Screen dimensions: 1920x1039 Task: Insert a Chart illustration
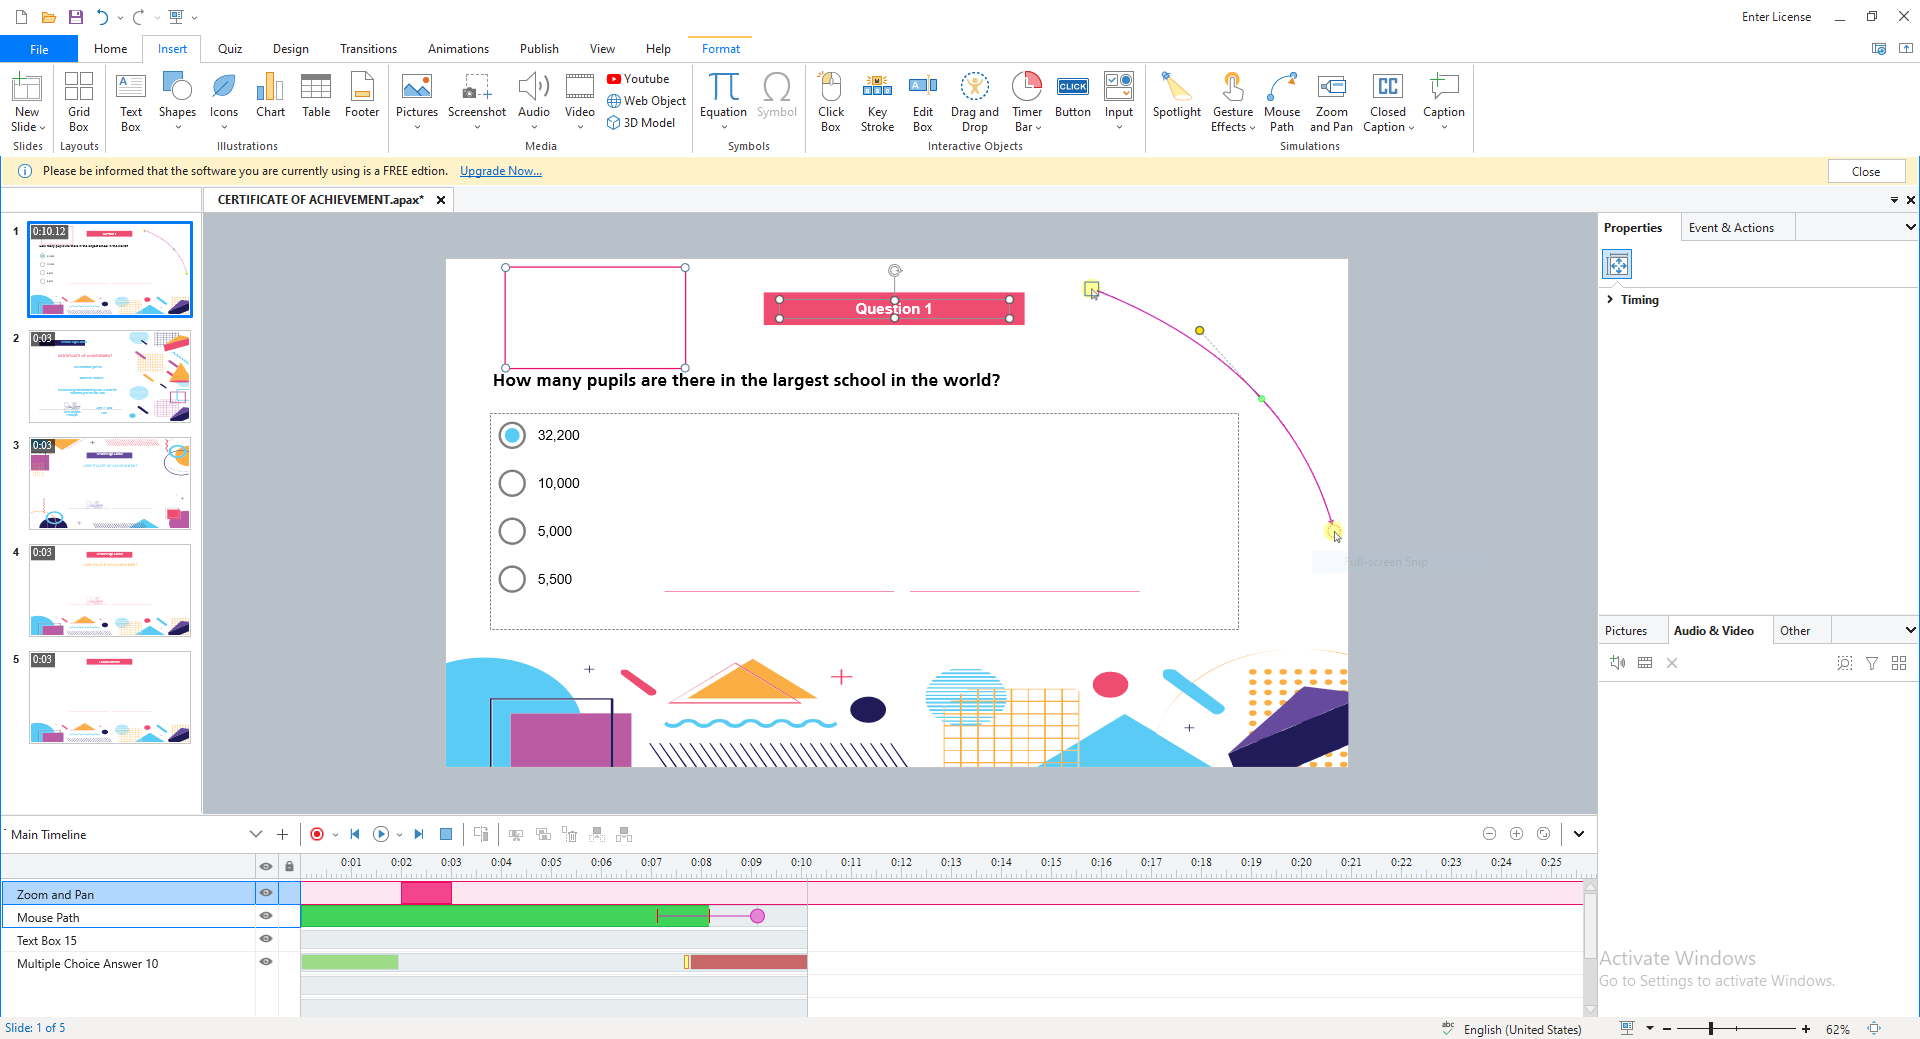click(x=270, y=98)
